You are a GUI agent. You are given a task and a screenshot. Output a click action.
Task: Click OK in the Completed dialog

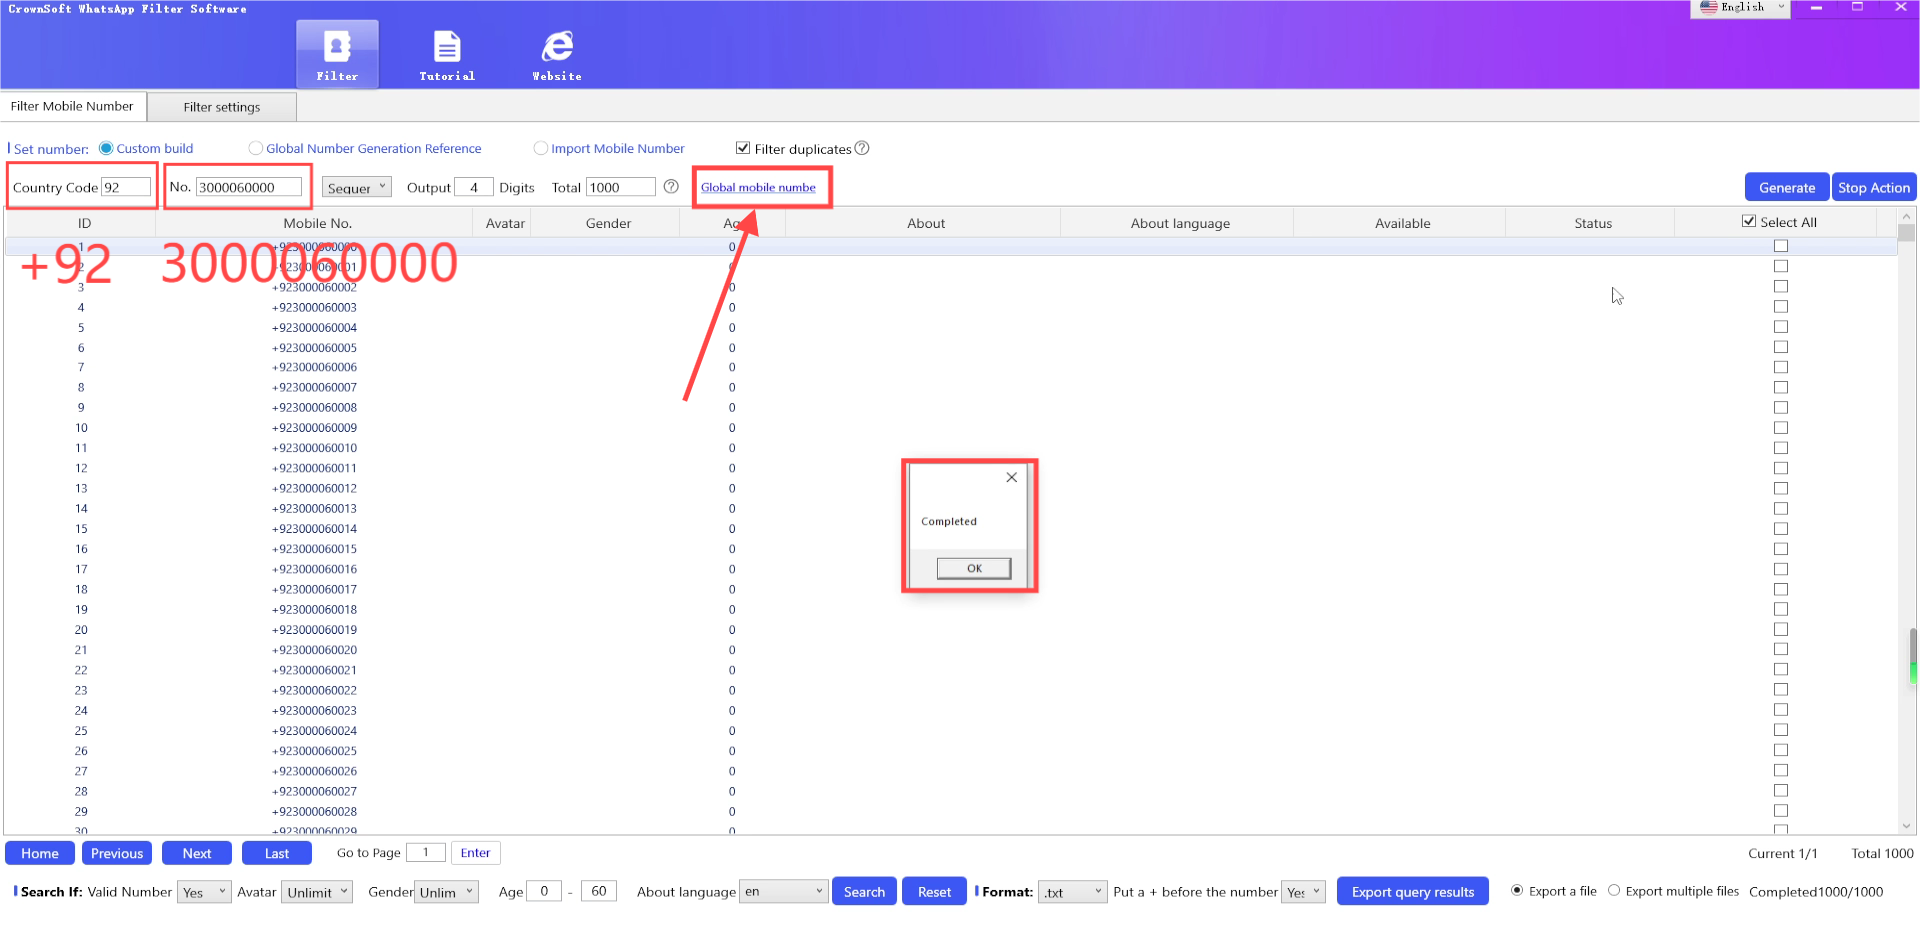point(974,568)
